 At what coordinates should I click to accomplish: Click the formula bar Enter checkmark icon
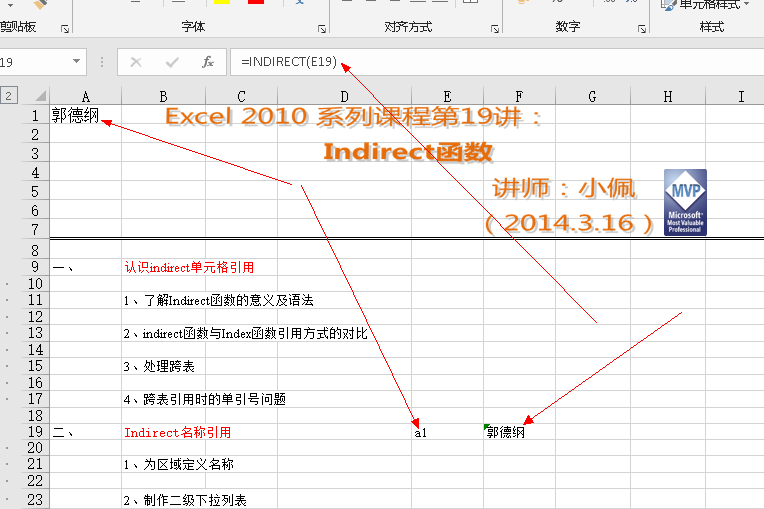click(x=172, y=62)
